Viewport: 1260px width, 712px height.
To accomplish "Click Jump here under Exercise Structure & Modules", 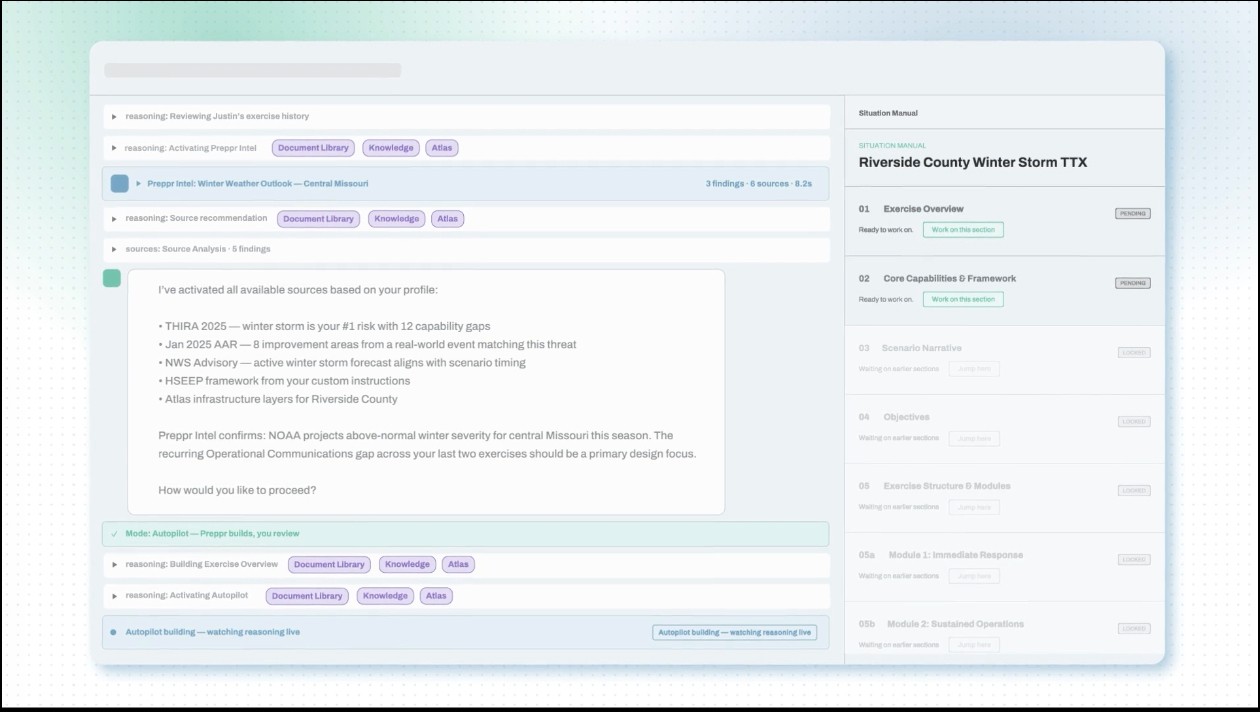I will click(974, 507).
